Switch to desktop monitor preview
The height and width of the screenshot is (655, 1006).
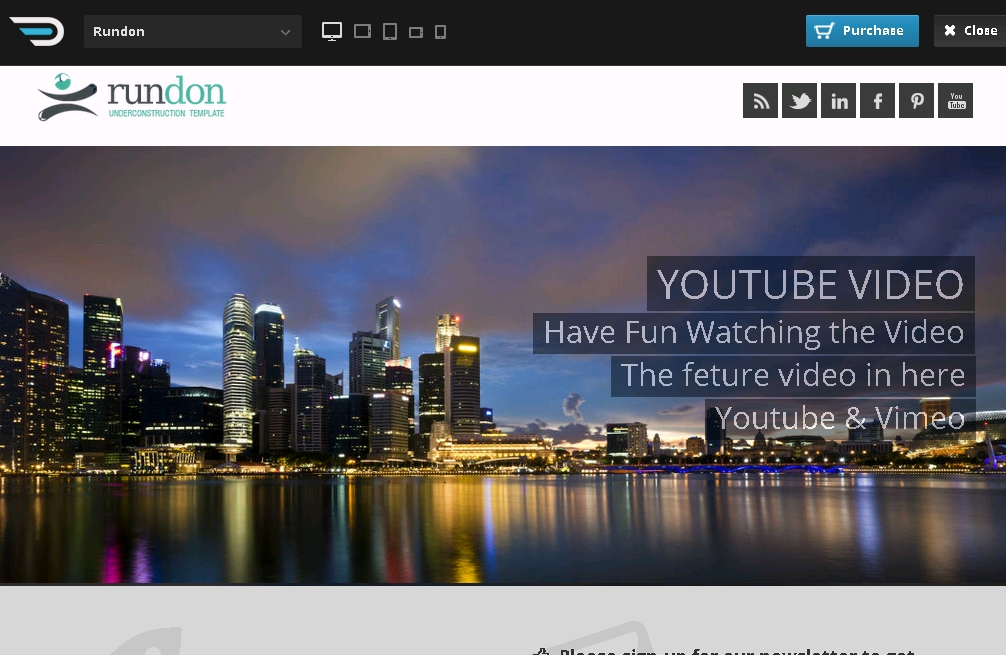click(332, 32)
